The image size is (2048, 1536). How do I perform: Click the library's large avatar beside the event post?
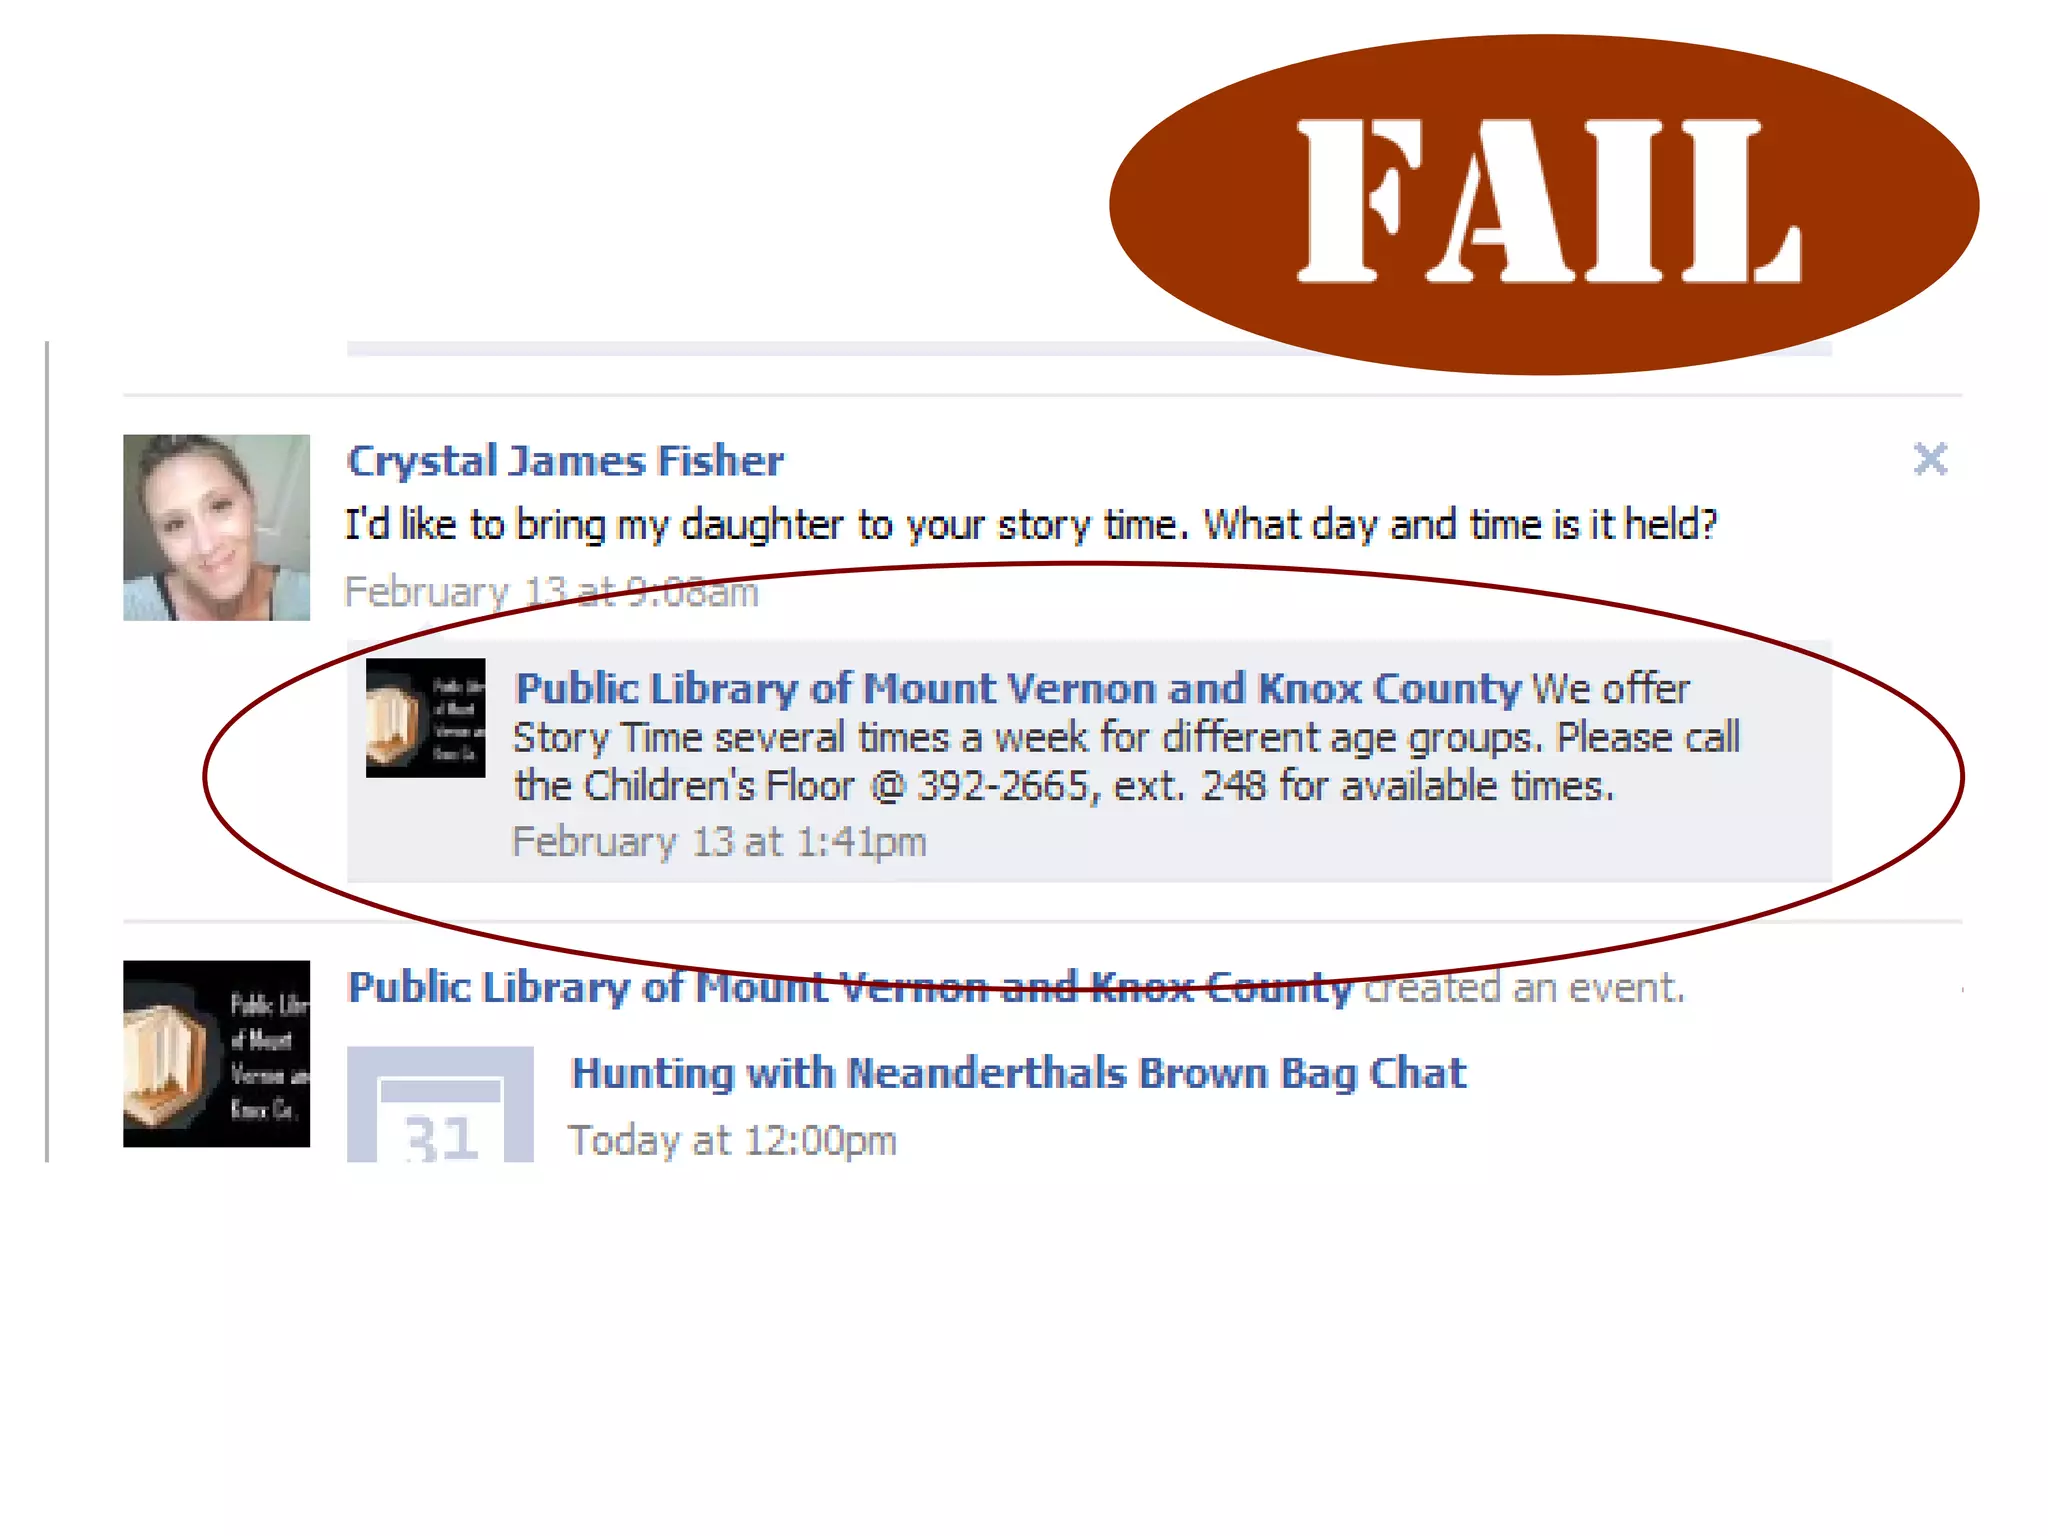click(x=216, y=1053)
